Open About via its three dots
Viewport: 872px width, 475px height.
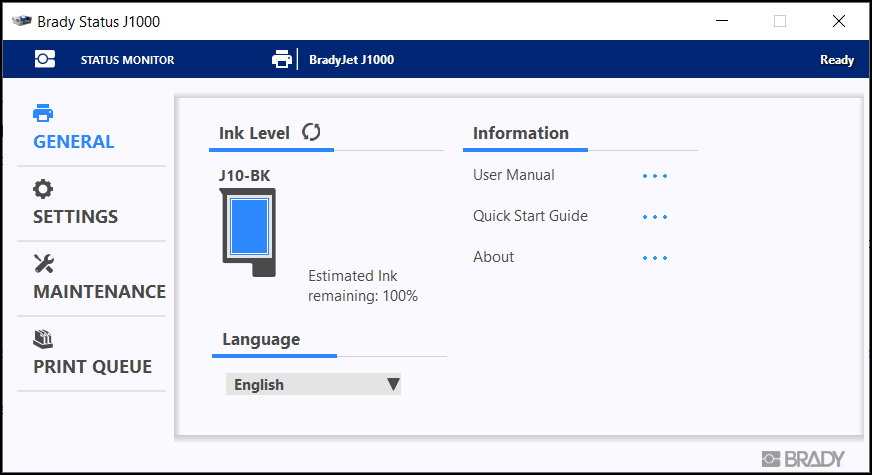pos(655,258)
